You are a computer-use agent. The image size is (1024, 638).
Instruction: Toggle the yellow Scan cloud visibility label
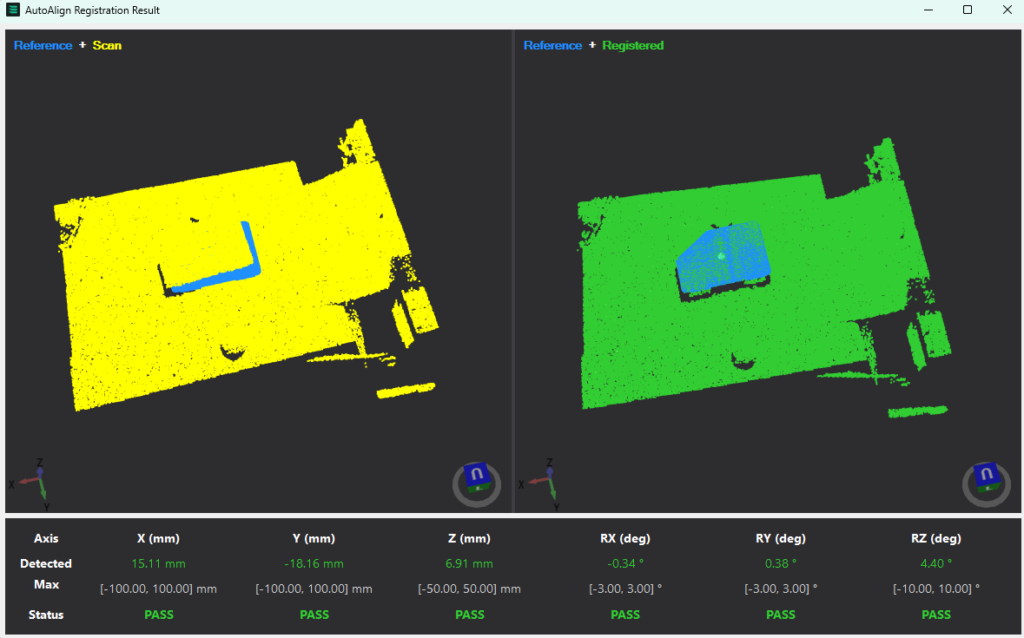pyautogui.click(x=107, y=45)
